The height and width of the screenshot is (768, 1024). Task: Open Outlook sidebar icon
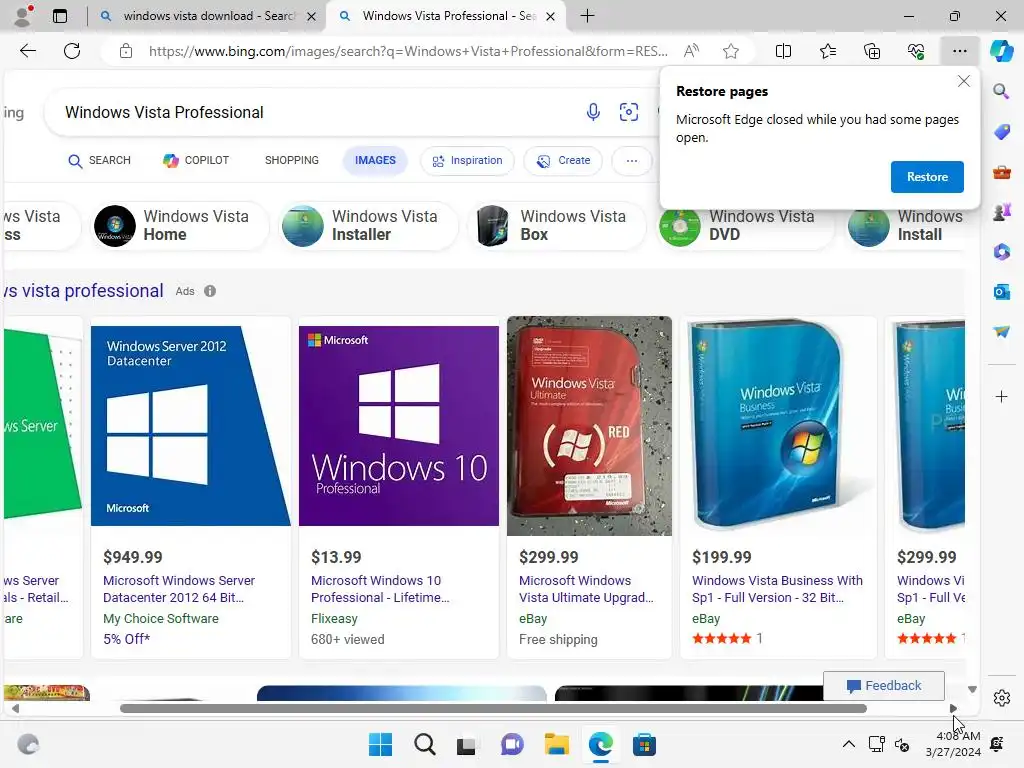[1001, 292]
